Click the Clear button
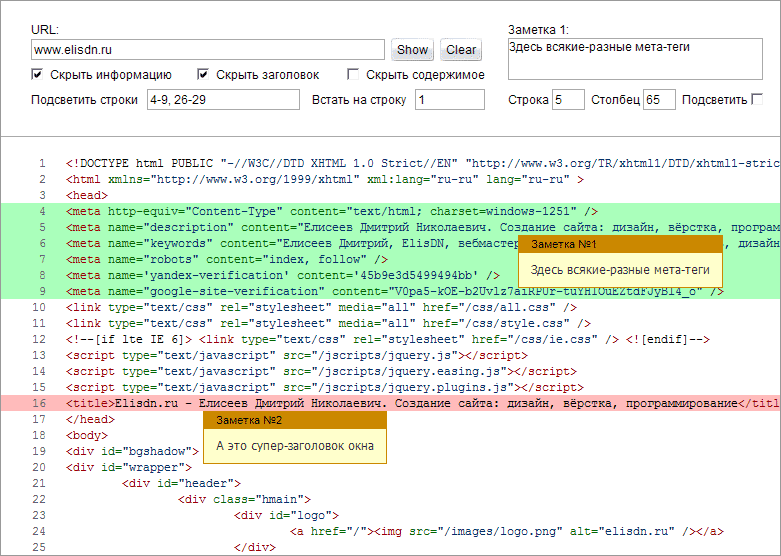Image resolution: width=781 pixels, height=556 pixels. point(461,50)
